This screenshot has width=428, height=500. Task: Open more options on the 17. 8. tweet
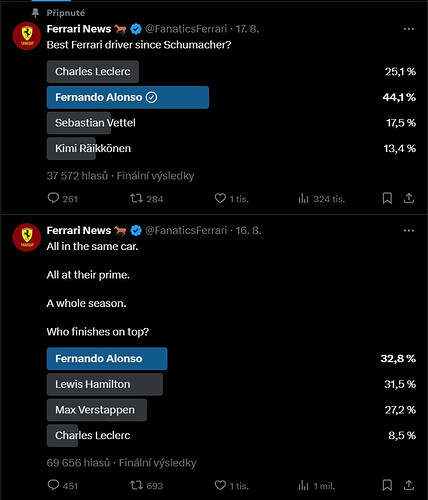pyautogui.click(x=409, y=29)
